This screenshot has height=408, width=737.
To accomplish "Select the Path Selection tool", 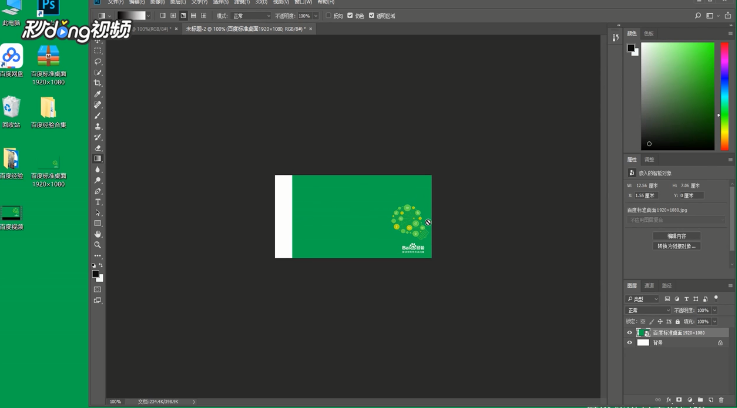I will (98, 213).
